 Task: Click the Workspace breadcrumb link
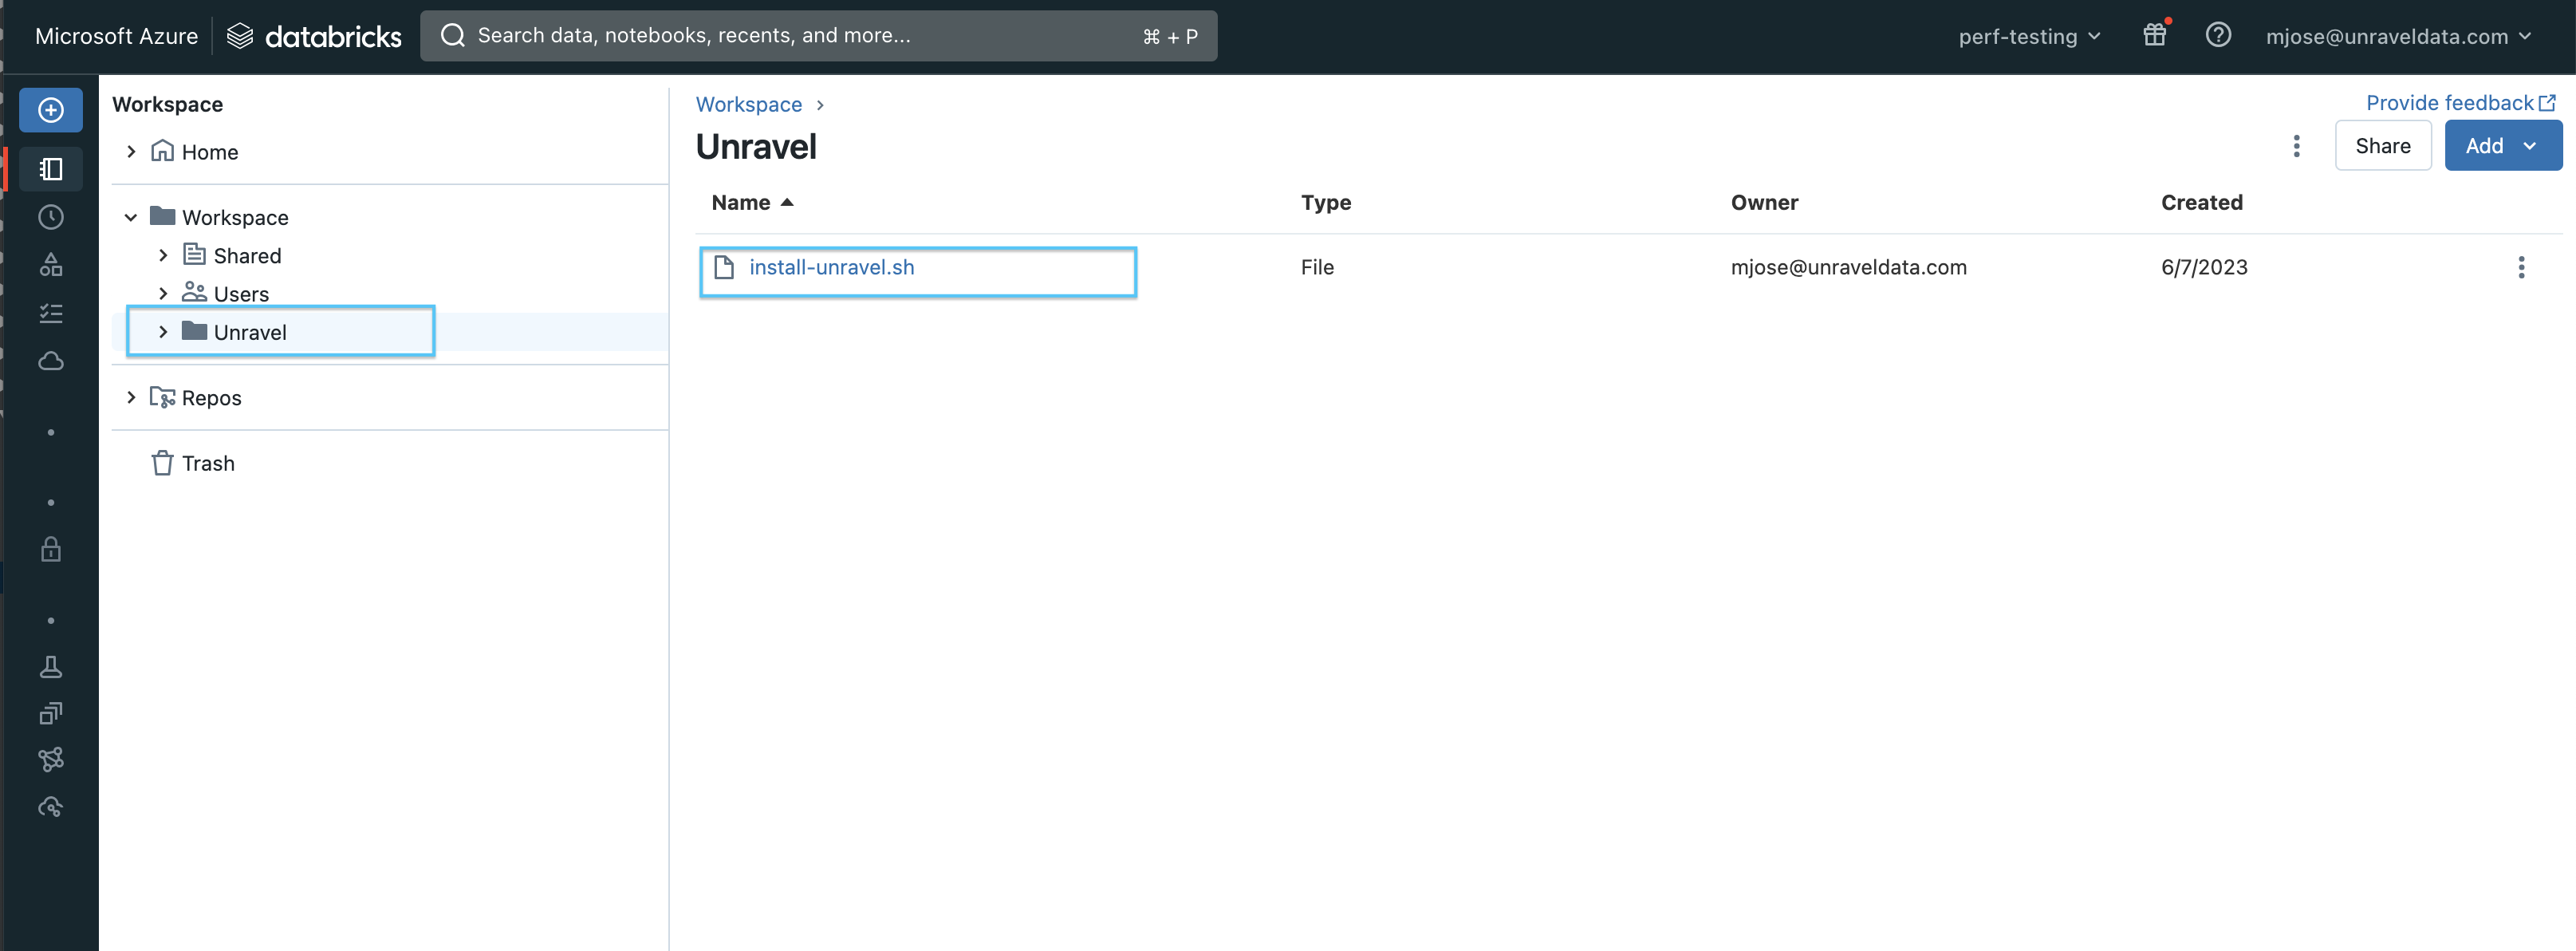[x=748, y=104]
